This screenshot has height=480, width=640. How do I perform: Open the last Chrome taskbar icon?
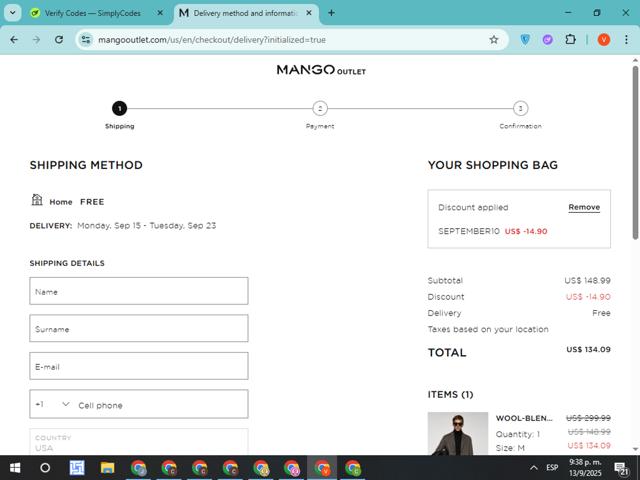click(x=353, y=468)
